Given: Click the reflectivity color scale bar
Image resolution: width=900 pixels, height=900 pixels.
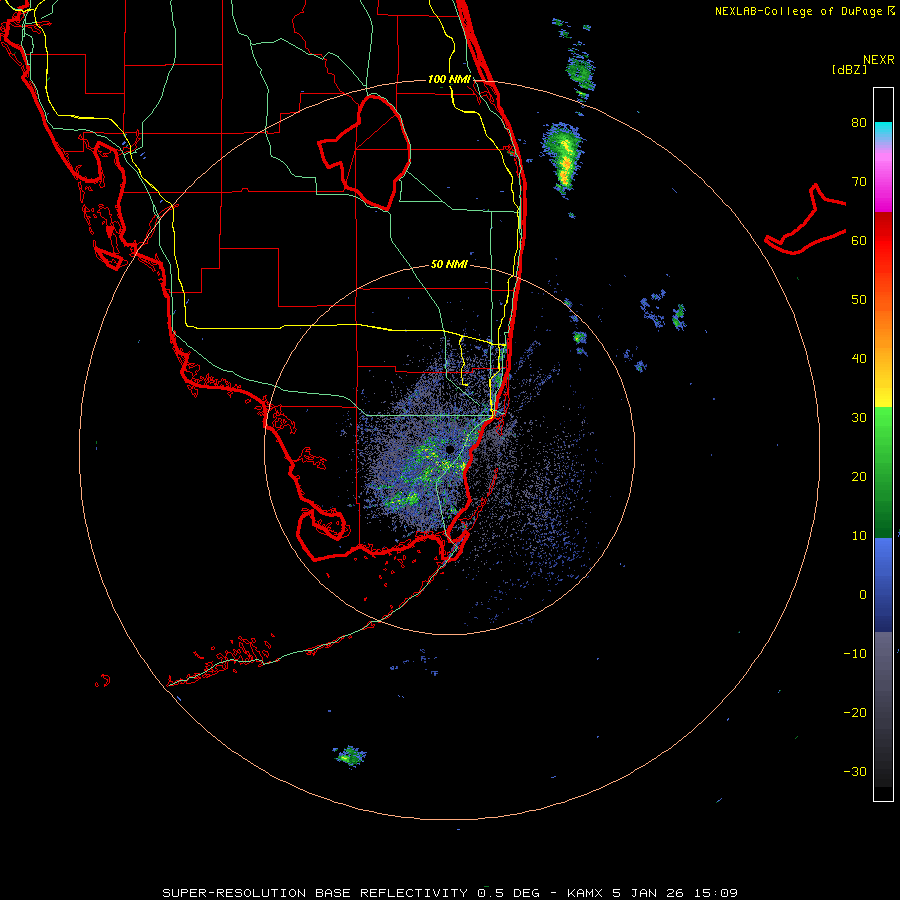Looking at the screenshot, I should [883, 444].
